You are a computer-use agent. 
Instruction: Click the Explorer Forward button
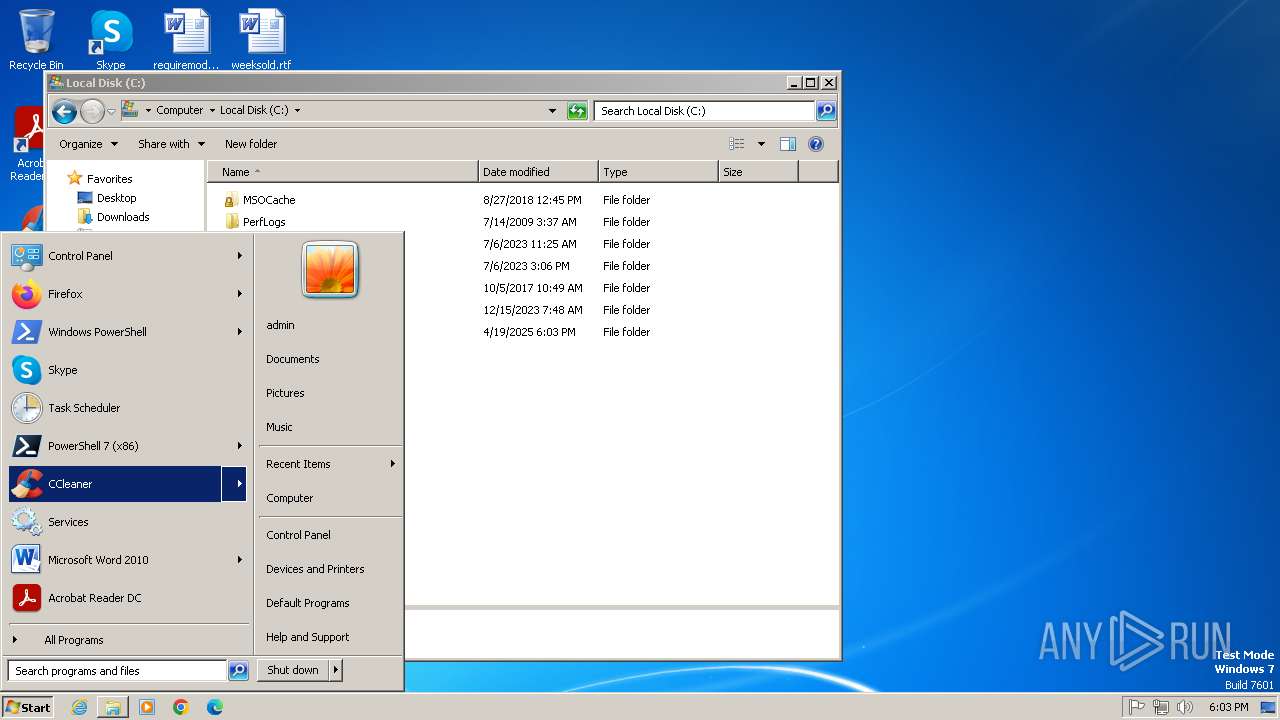click(x=92, y=111)
